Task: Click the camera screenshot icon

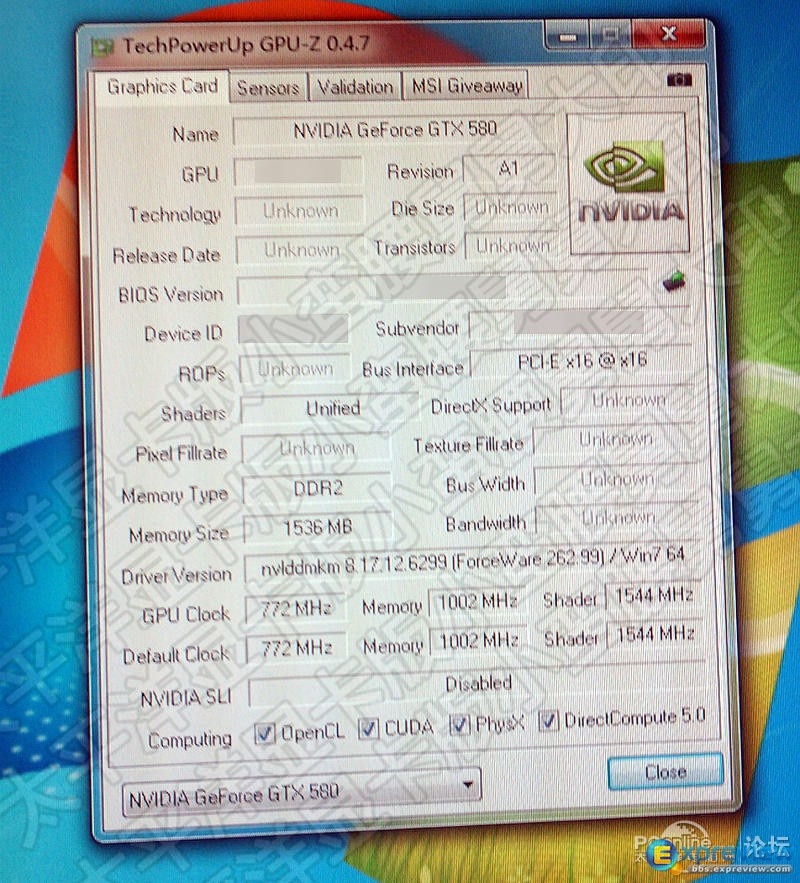Action: coord(678,80)
